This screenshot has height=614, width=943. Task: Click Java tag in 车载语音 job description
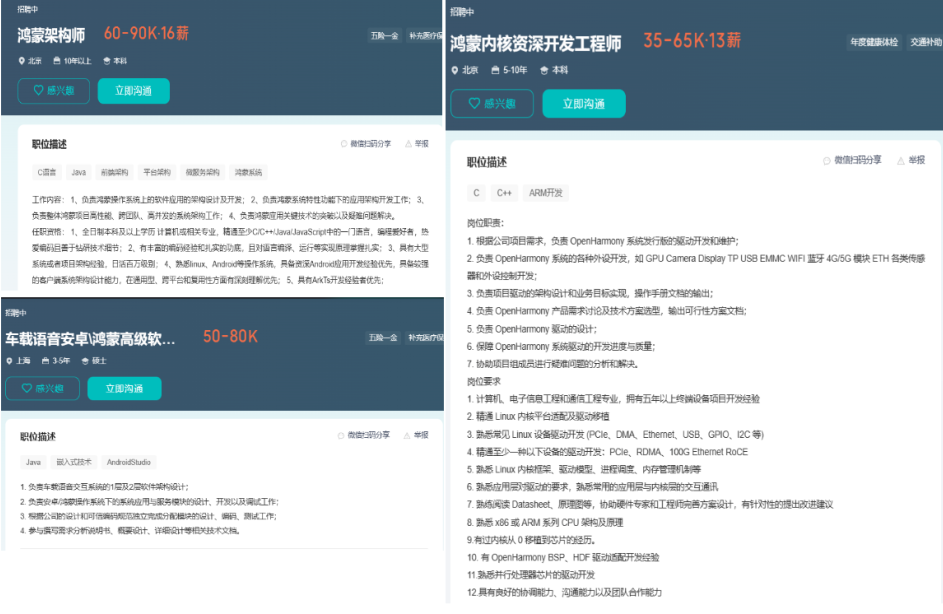(33, 462)
